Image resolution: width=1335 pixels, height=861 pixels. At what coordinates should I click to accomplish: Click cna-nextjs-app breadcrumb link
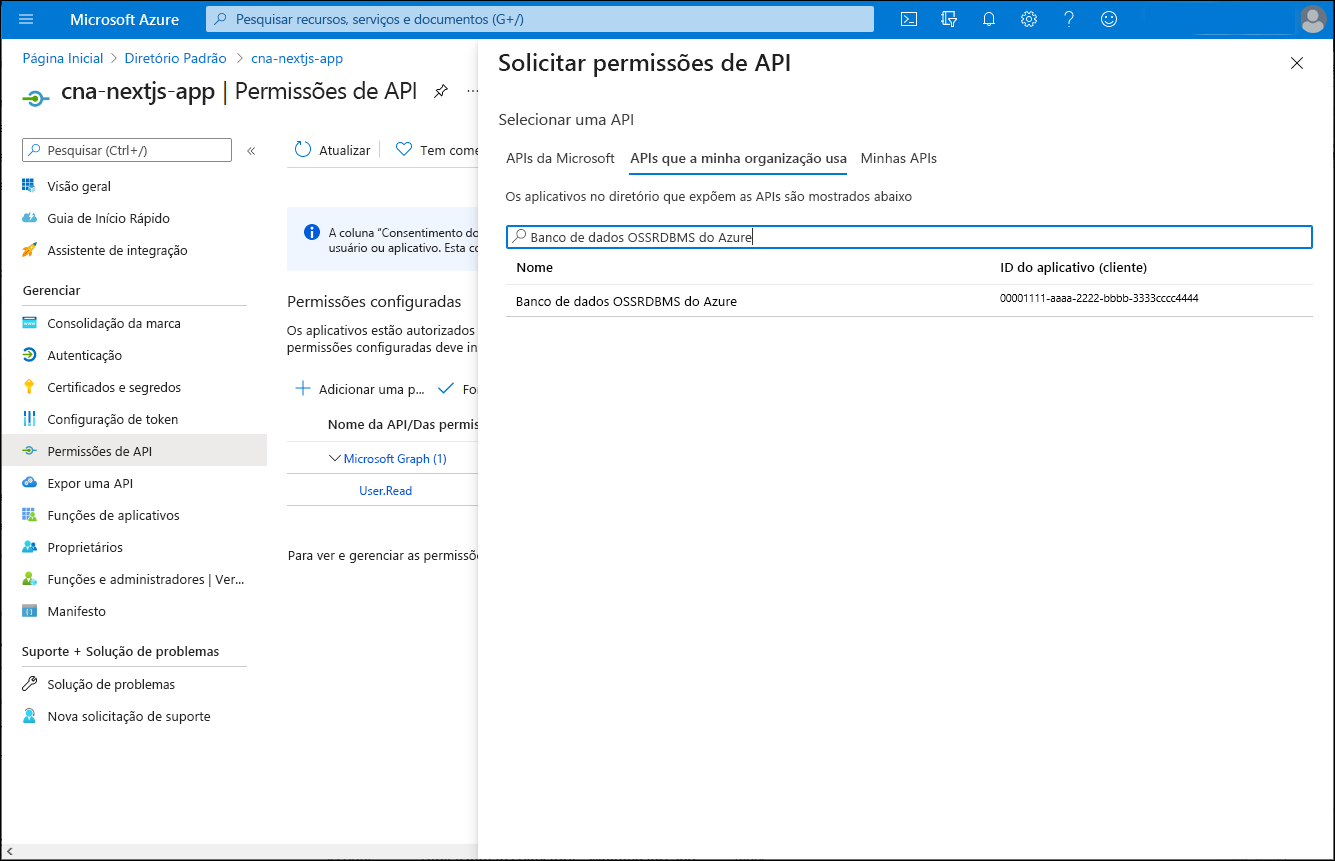tap(297, 59)
